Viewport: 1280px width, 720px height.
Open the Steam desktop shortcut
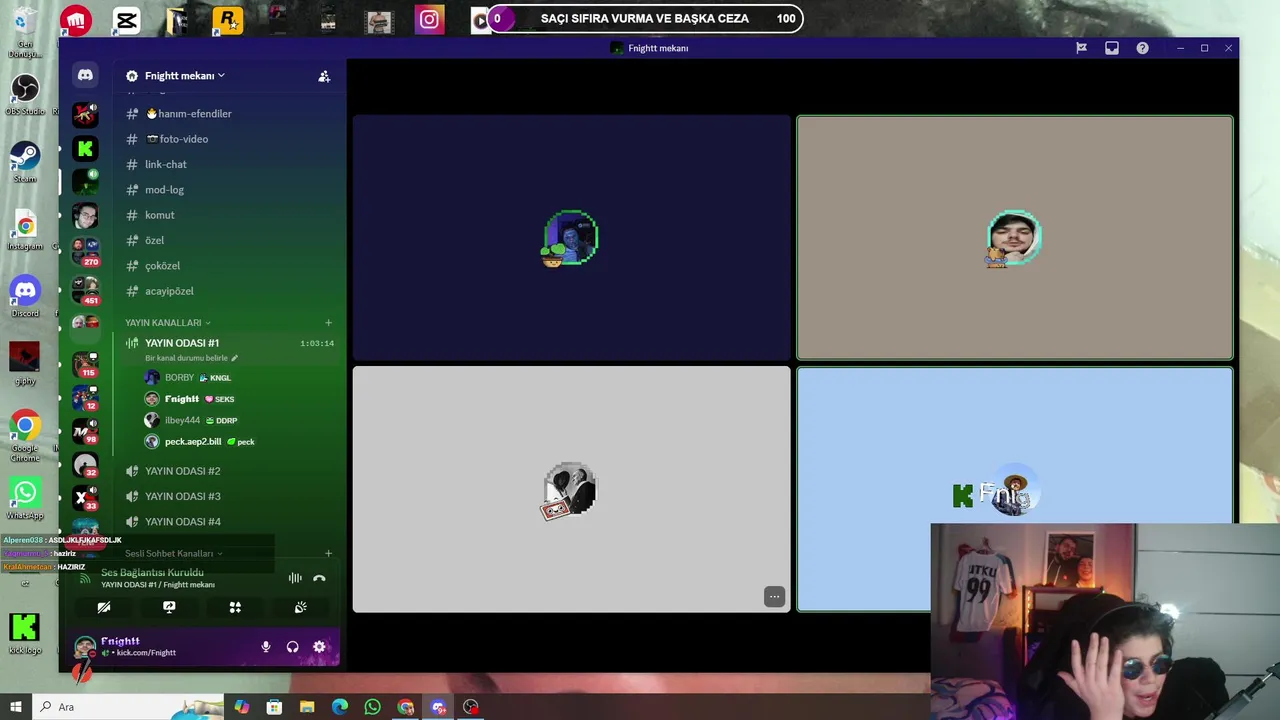click(x=25, y=162)
